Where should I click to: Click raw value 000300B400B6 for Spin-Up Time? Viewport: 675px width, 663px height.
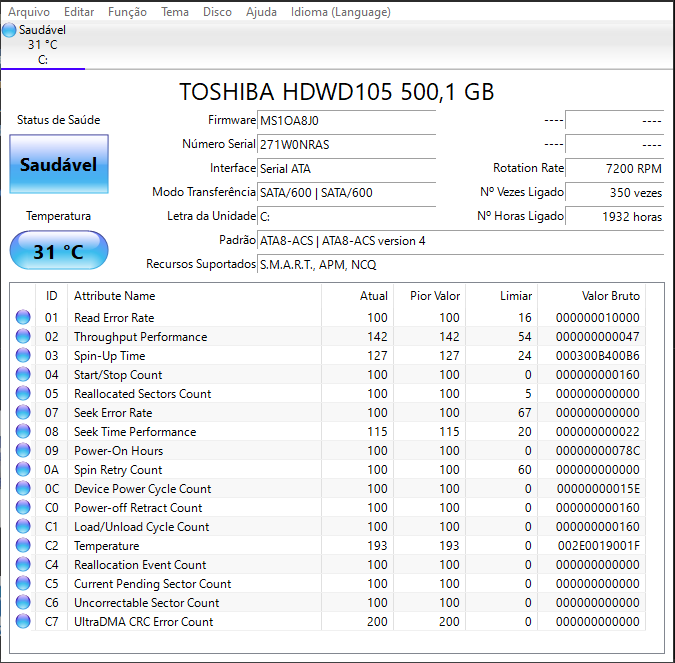pyautogui.click(x=598, y=356)
